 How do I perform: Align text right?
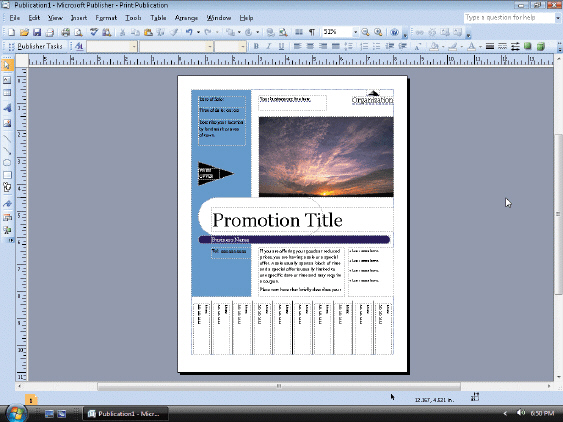[x=323, y=46]
